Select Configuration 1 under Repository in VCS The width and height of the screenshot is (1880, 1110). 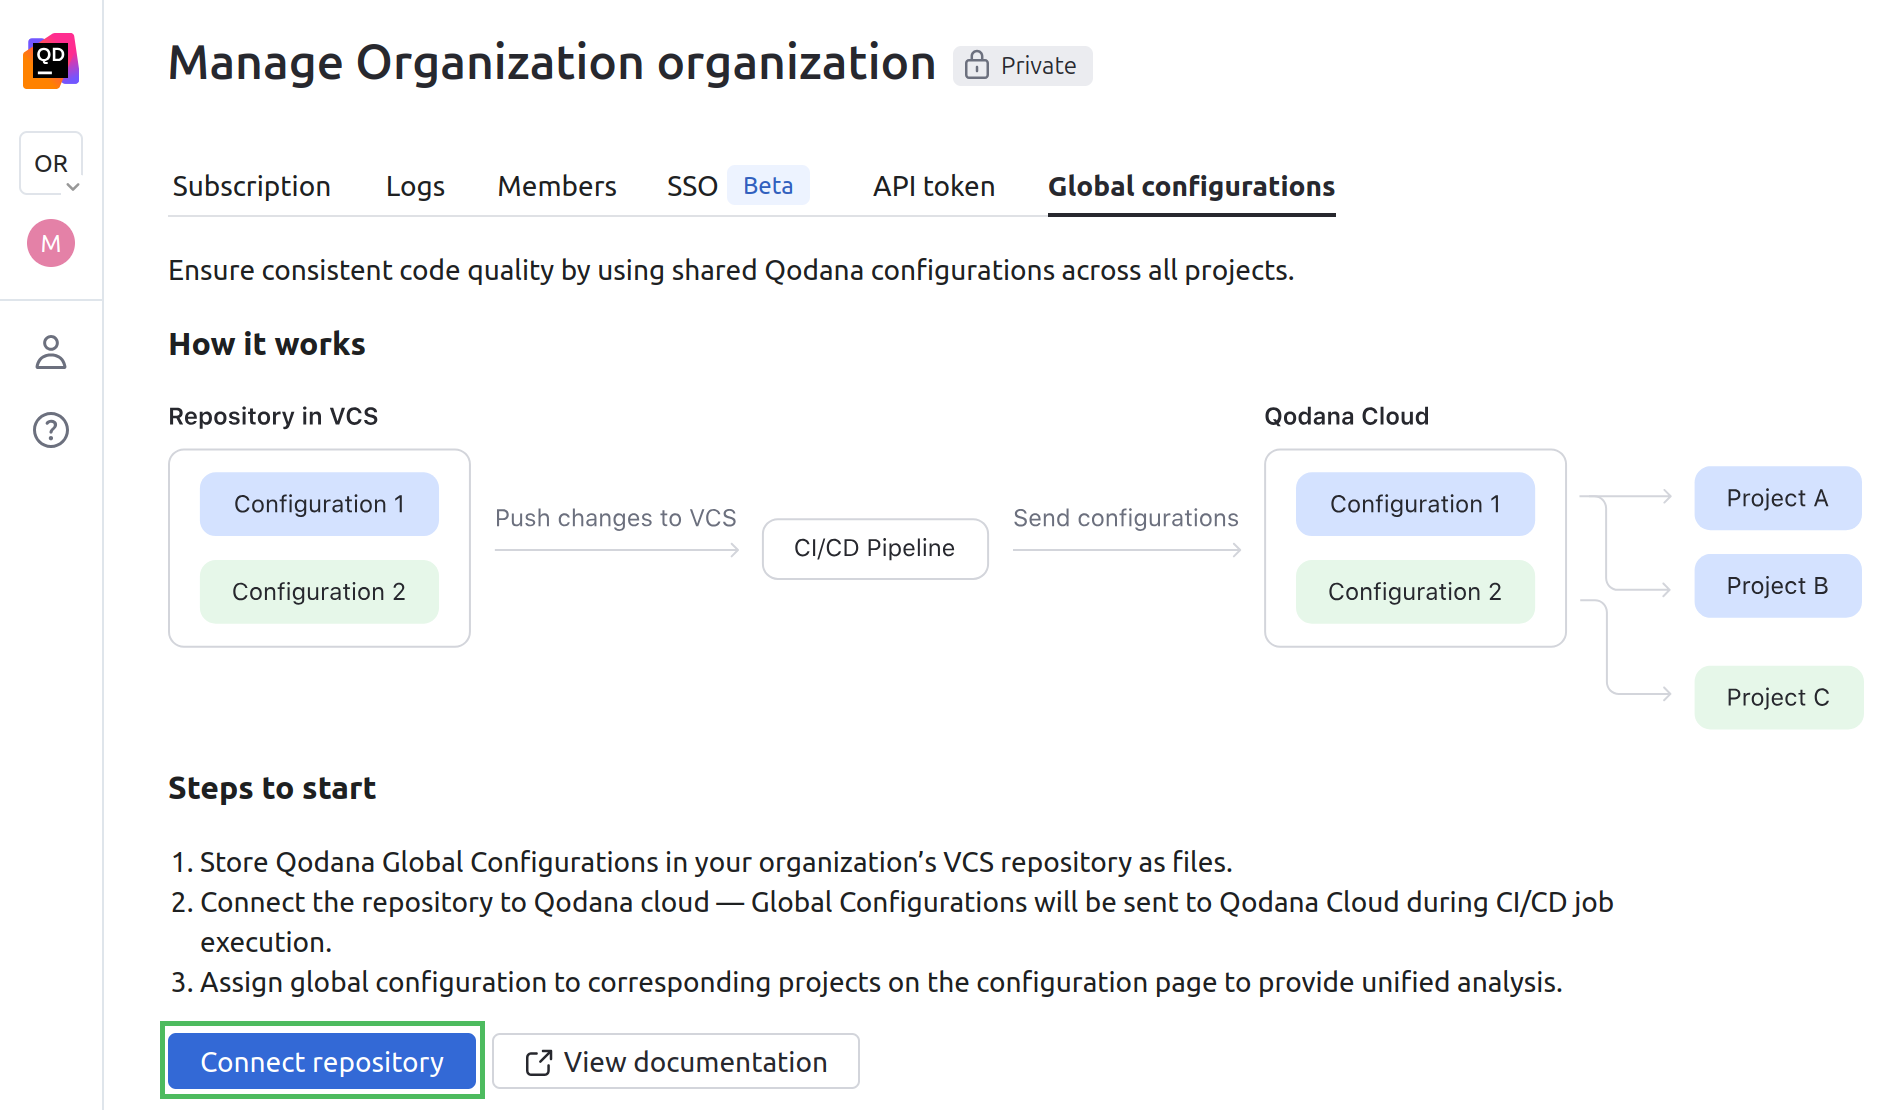click(318, 504)
